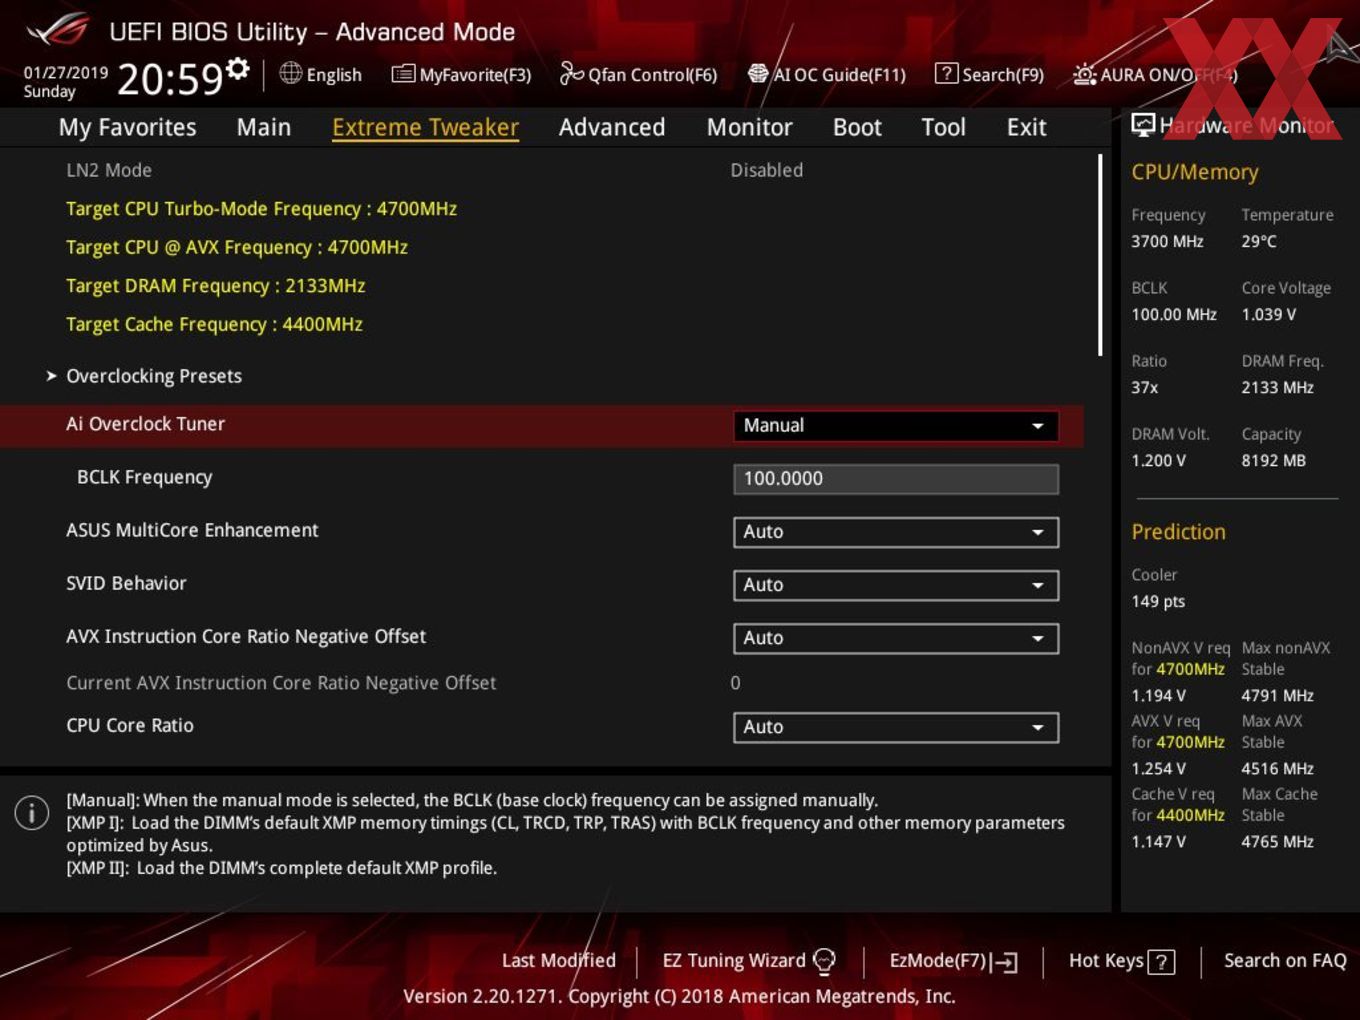1360x1020 pixels.
Task: Select the Extreme Tweaker tab
Action: [x=425, y=127]
